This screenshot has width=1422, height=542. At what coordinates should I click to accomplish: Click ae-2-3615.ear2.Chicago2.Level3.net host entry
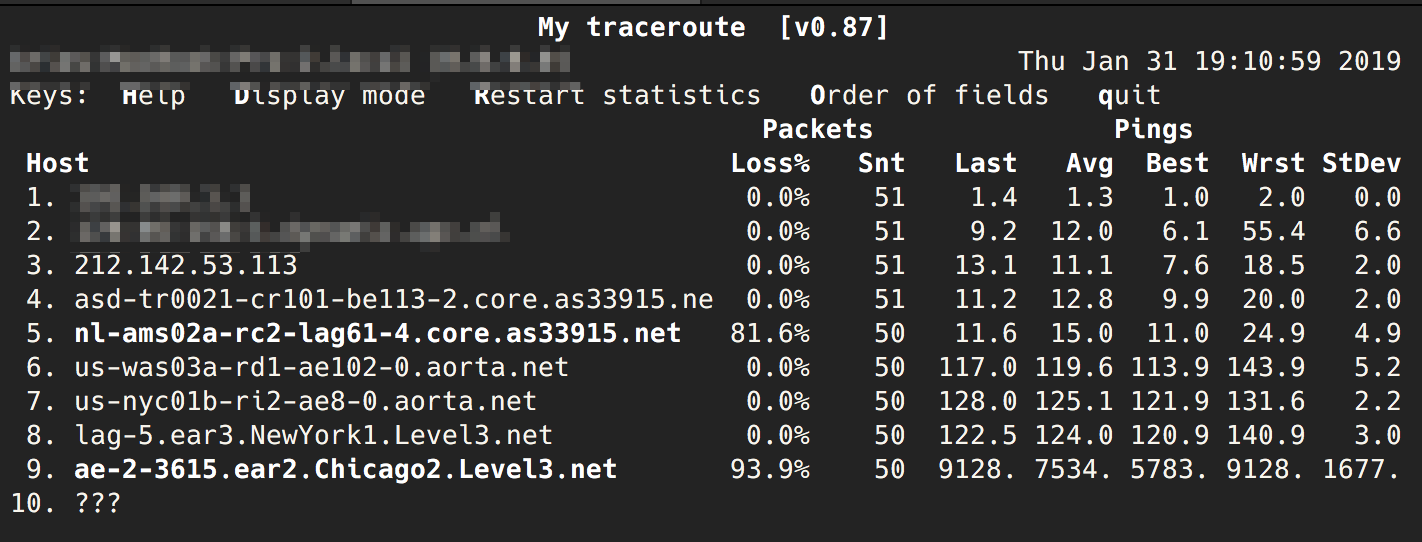pyautogui.click(x=345, y=469)
